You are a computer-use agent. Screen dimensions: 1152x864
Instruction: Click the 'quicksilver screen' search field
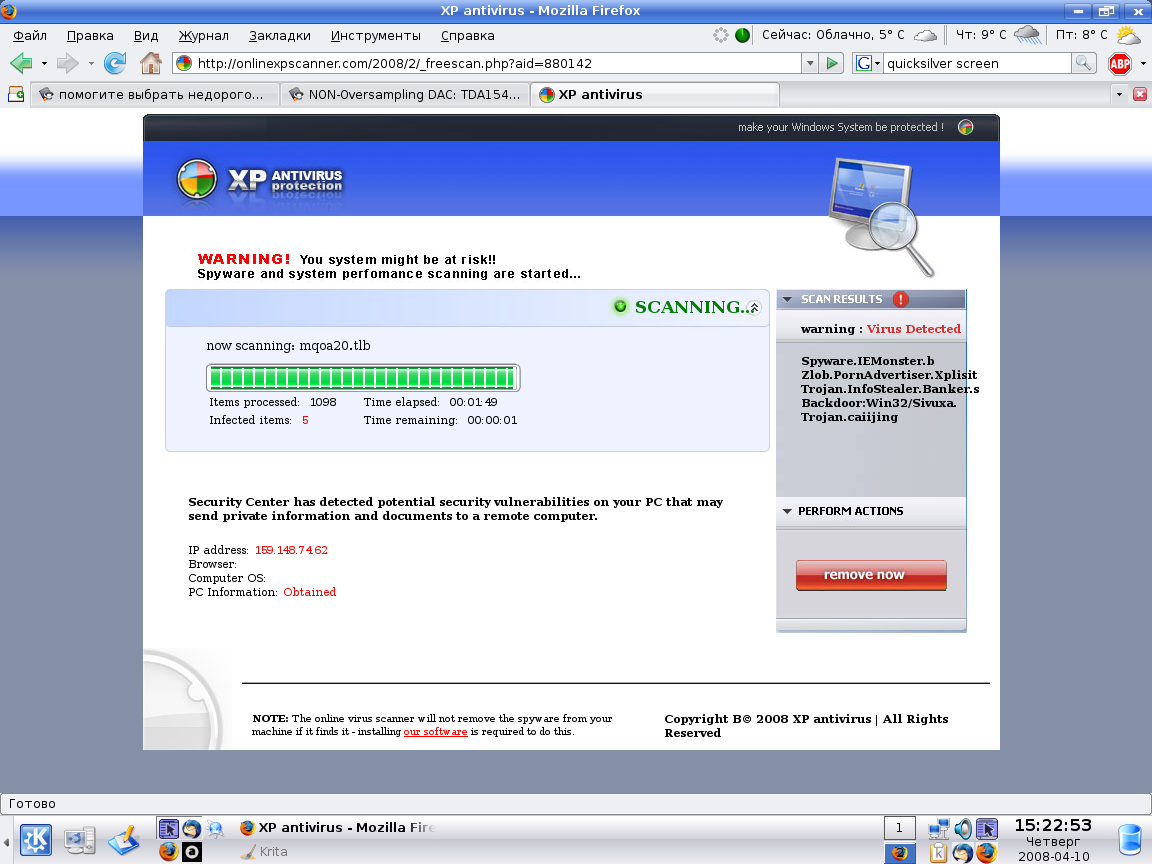(977, 63)
